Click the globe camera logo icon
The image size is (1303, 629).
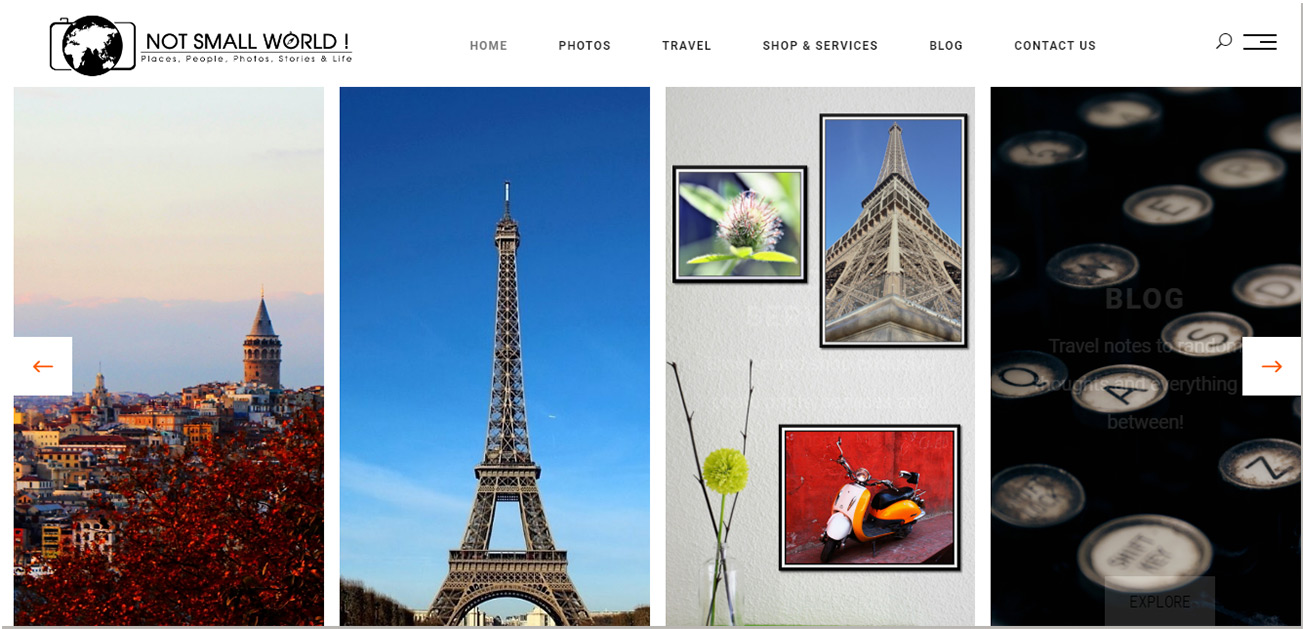click(x=93, y=46)
